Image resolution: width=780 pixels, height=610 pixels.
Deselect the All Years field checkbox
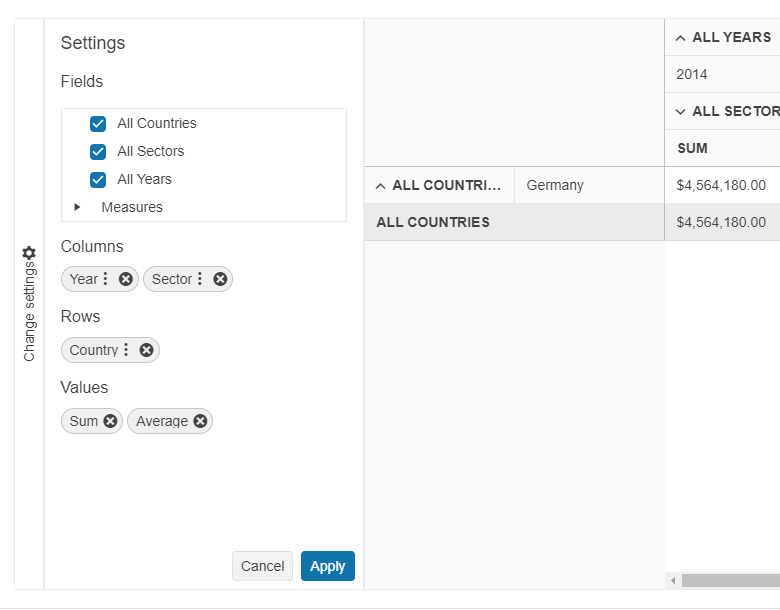coord(98,180)
